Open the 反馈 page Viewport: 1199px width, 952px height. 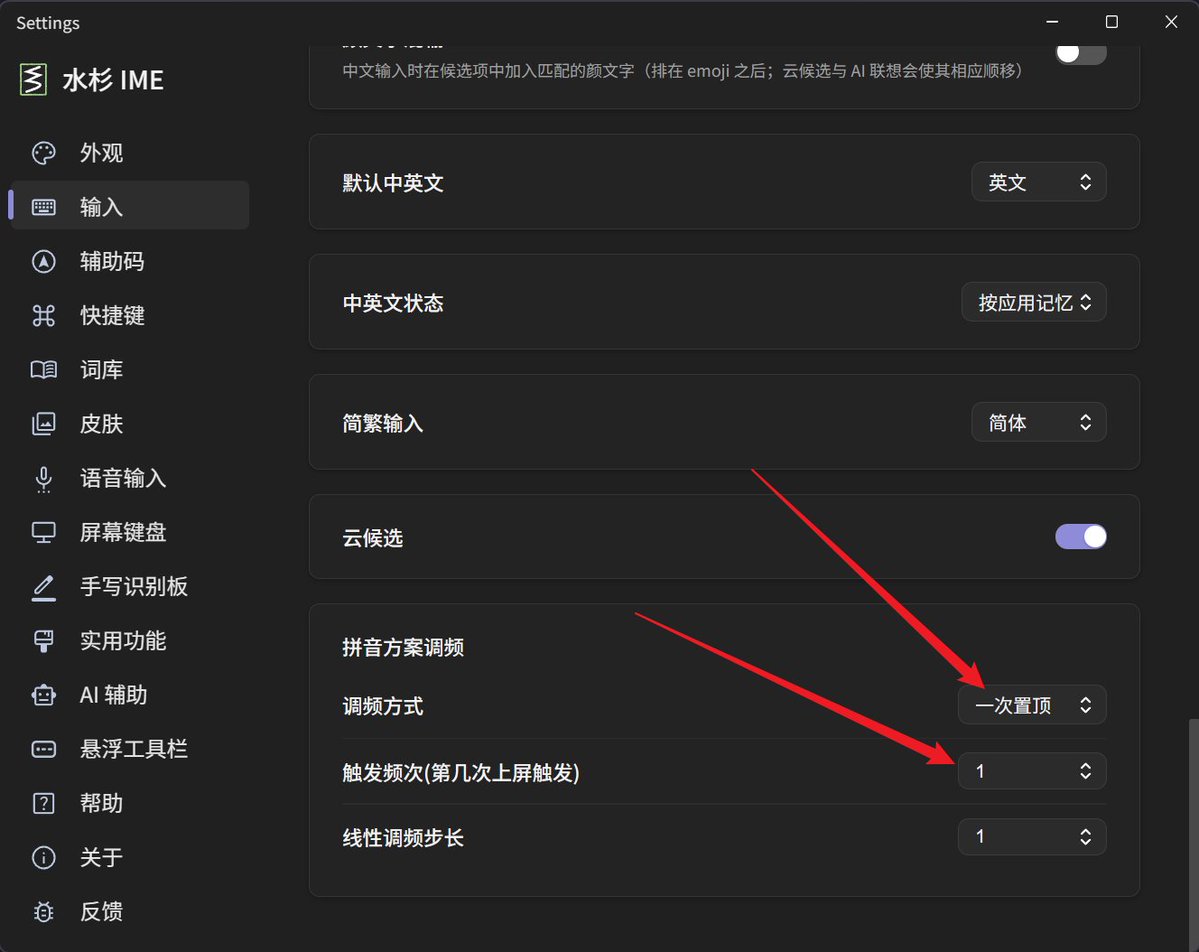pos(129,912)
